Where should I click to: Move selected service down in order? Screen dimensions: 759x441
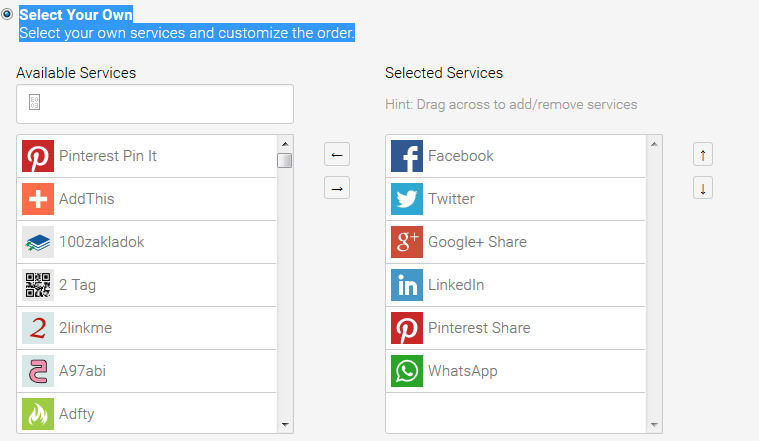(703, 187)
